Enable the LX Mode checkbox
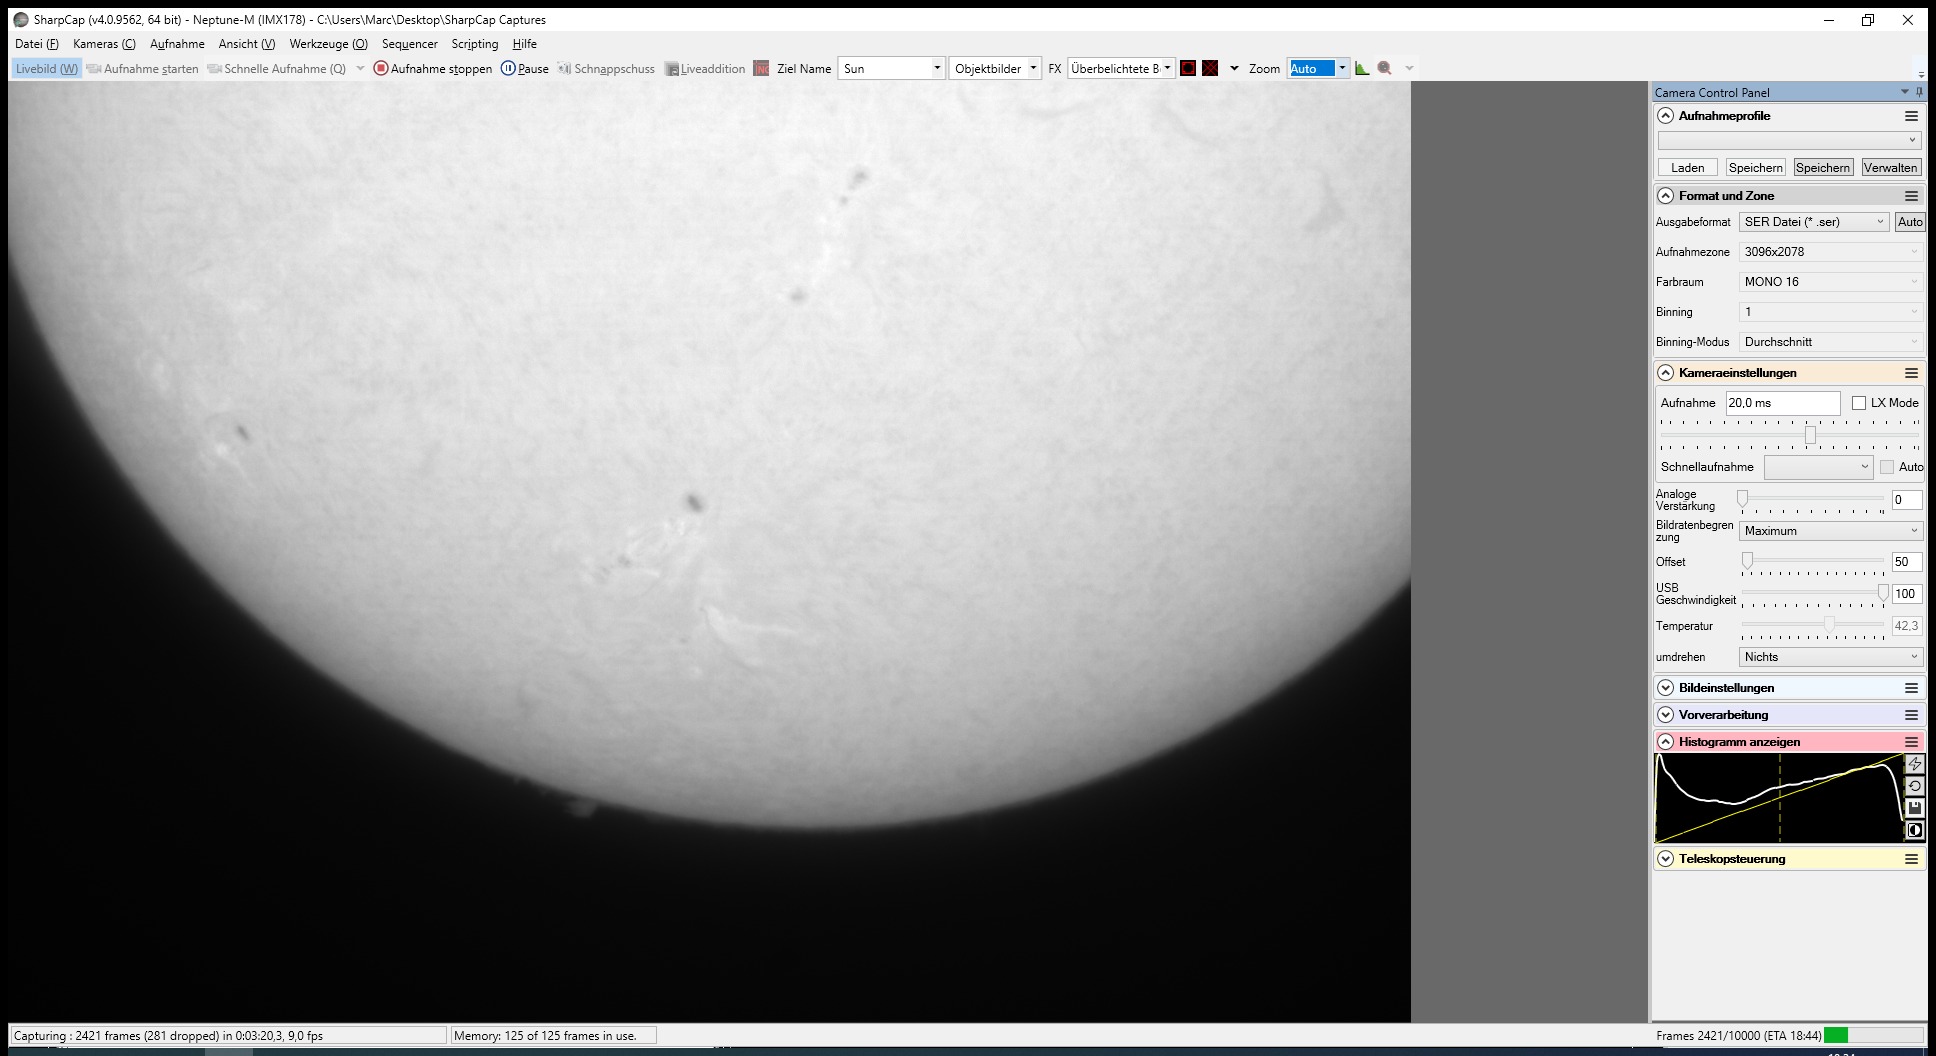The width and height of the screenshot is (1936, 1056). pos(1859,403)
